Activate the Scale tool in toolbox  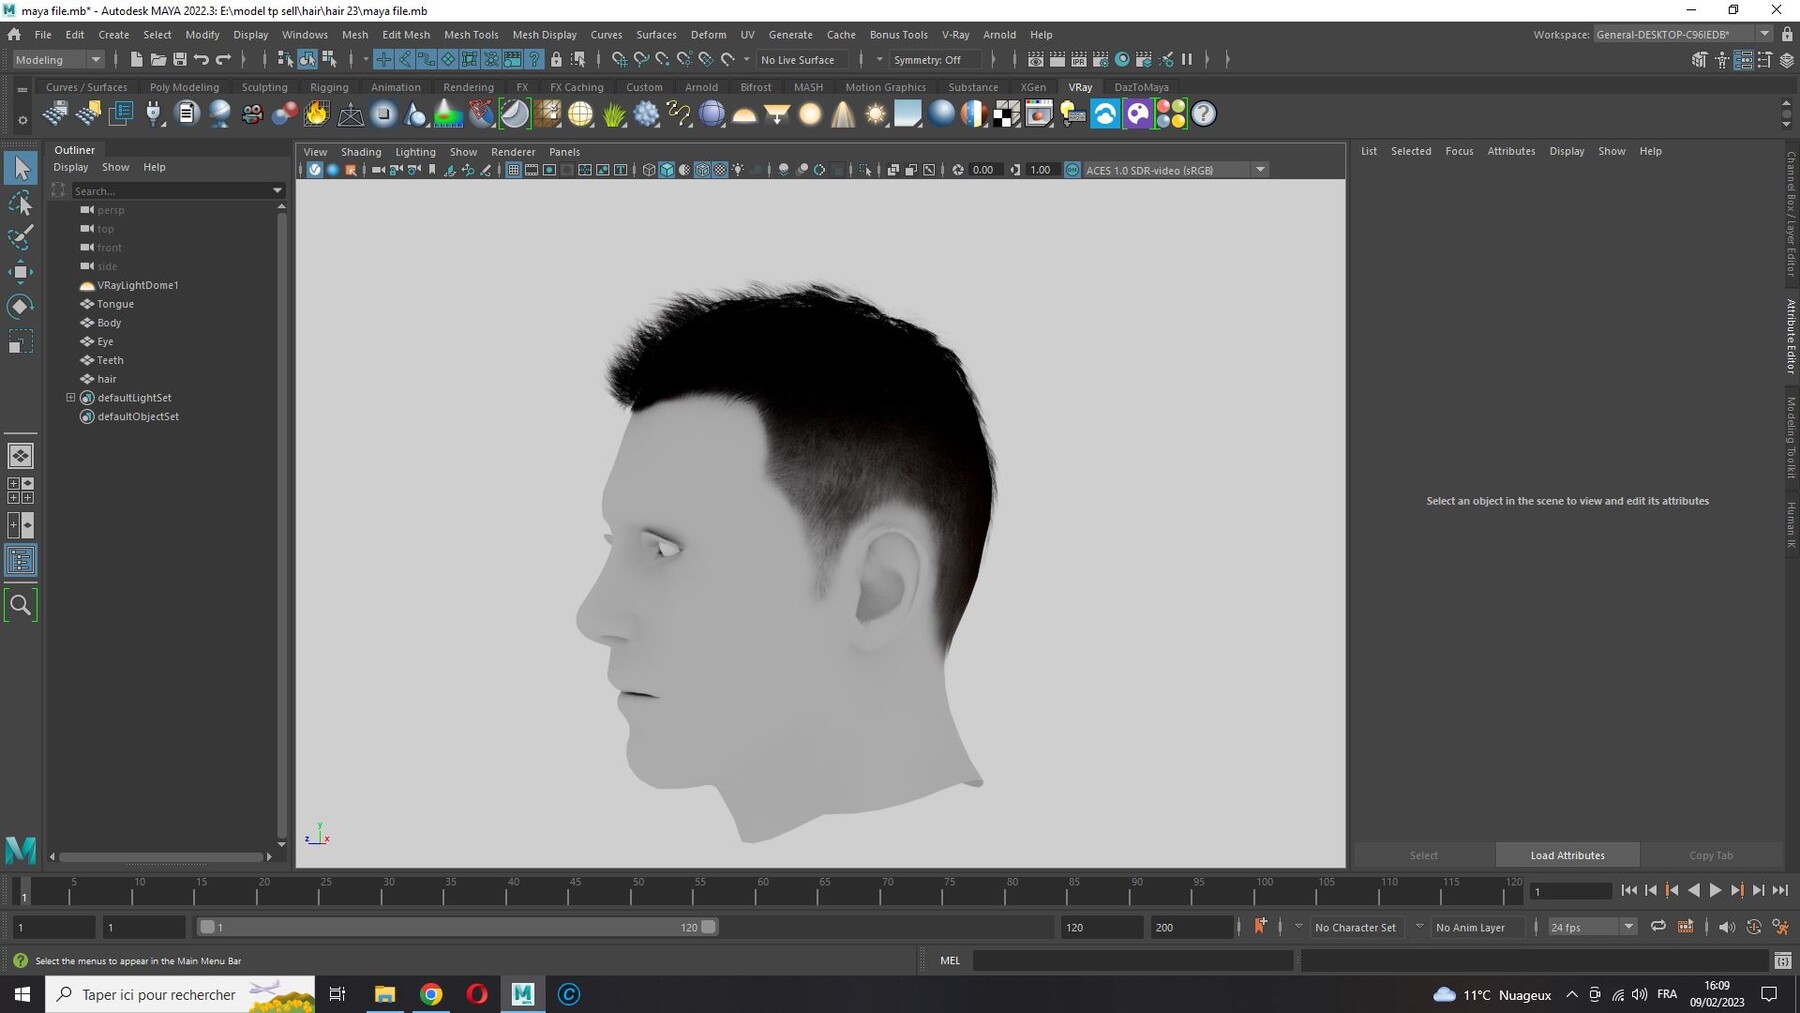(20, 341)
